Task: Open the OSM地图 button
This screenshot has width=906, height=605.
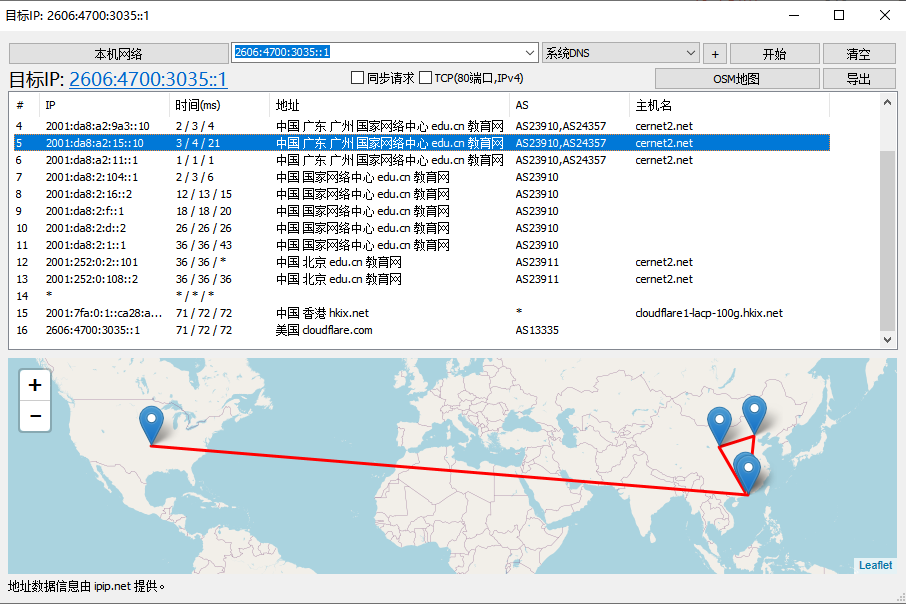Action: coord(737,79)
